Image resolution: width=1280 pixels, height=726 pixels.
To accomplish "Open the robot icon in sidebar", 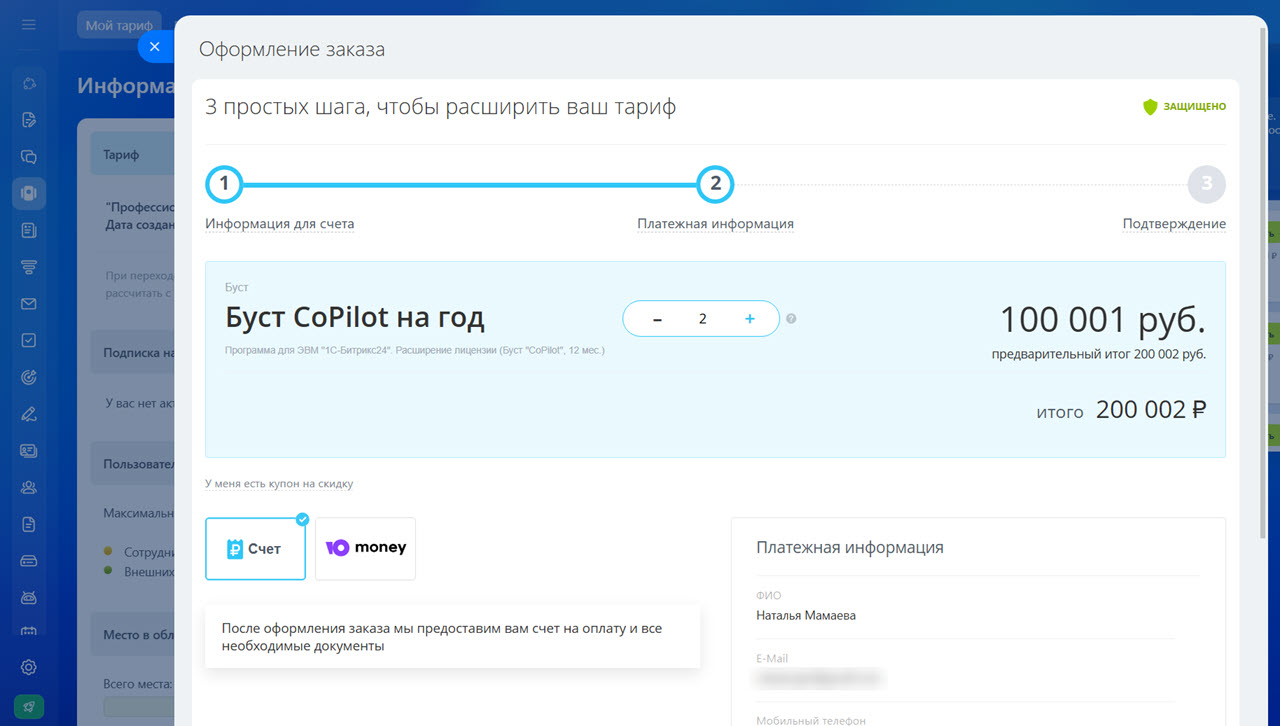I will 29,597.
